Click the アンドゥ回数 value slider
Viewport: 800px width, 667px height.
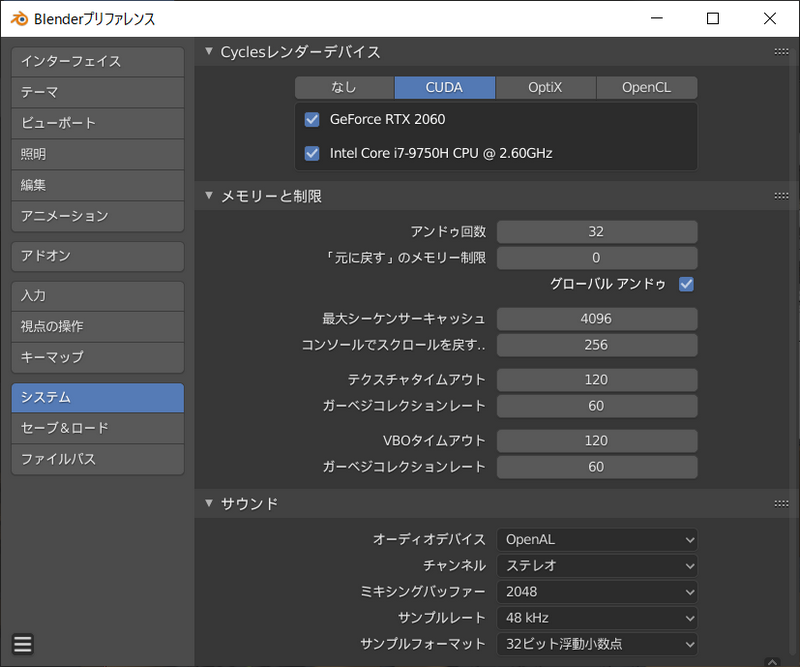tap(597, 231)
